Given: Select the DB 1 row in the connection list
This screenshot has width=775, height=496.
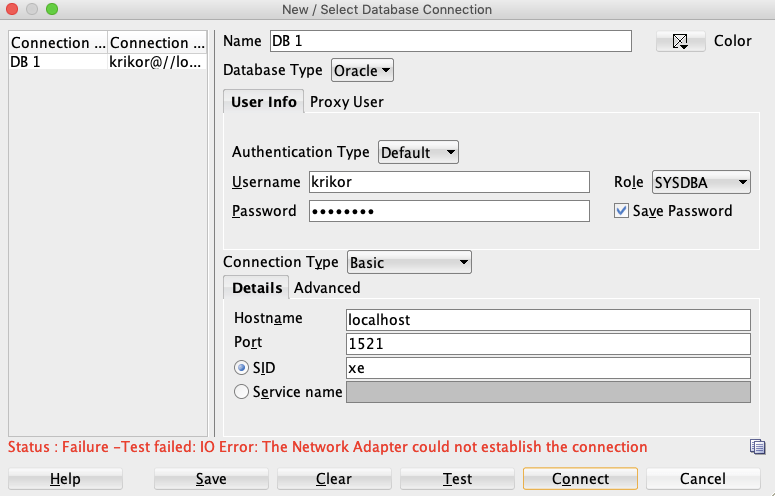Looking at the screenshot, I should [108, 62].
